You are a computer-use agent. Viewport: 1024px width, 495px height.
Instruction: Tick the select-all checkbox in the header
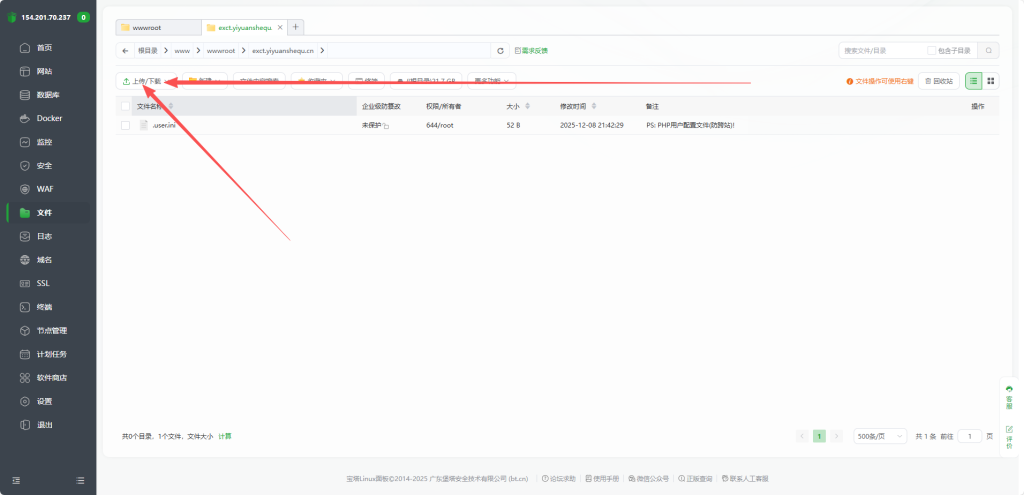125,106
